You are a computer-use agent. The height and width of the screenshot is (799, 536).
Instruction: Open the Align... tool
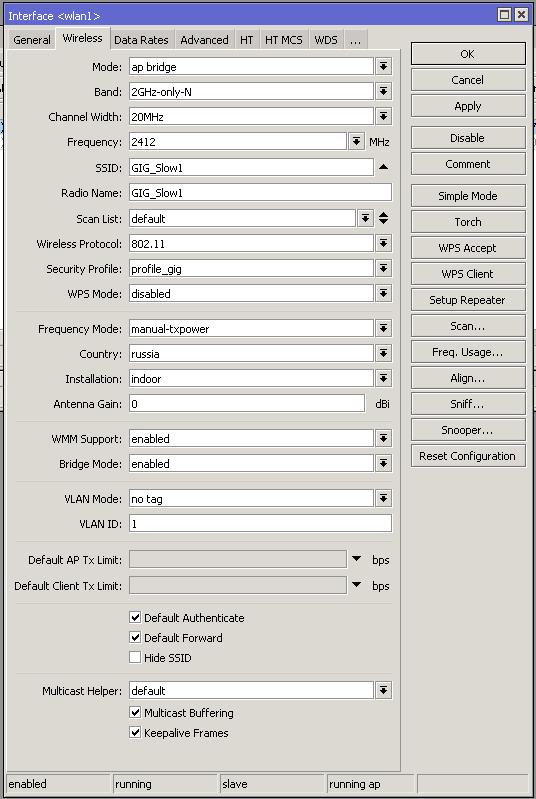468,378
